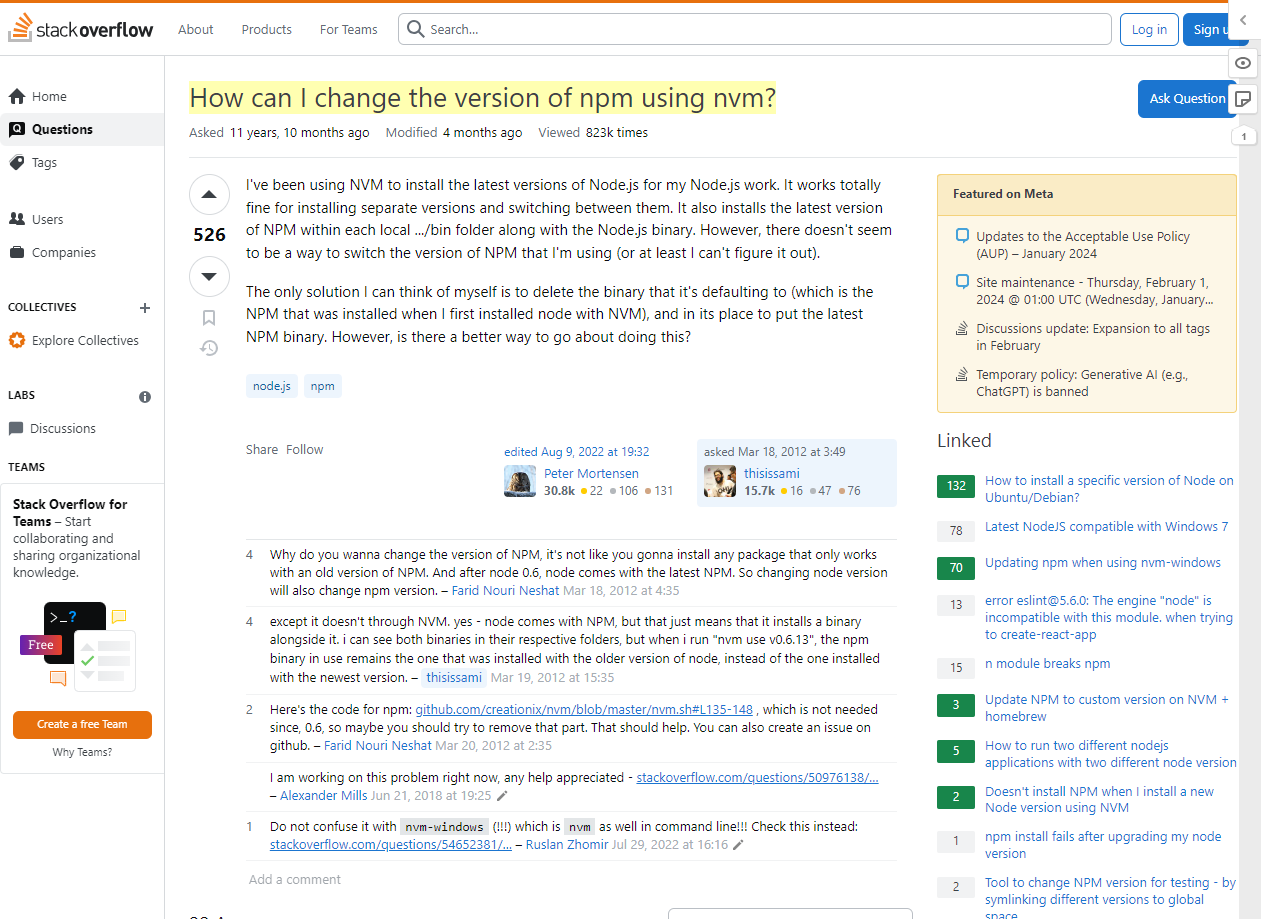Open the stackoverflow.com/questions/50976138 link

click(758, 777)
